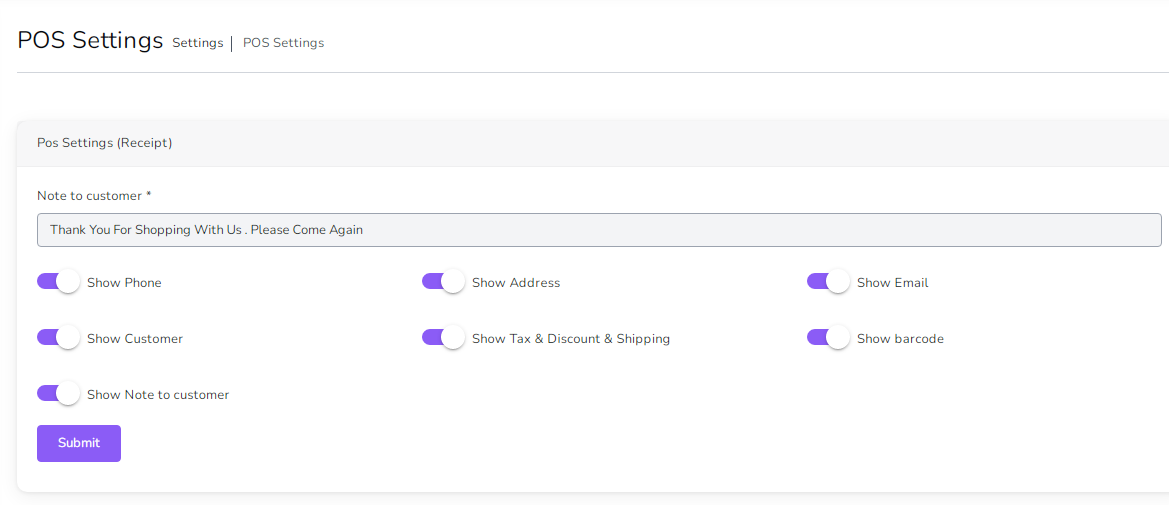Turn off the Show Email switch
The height and width of the screenshot is (505, 1169).
point(828,282)
